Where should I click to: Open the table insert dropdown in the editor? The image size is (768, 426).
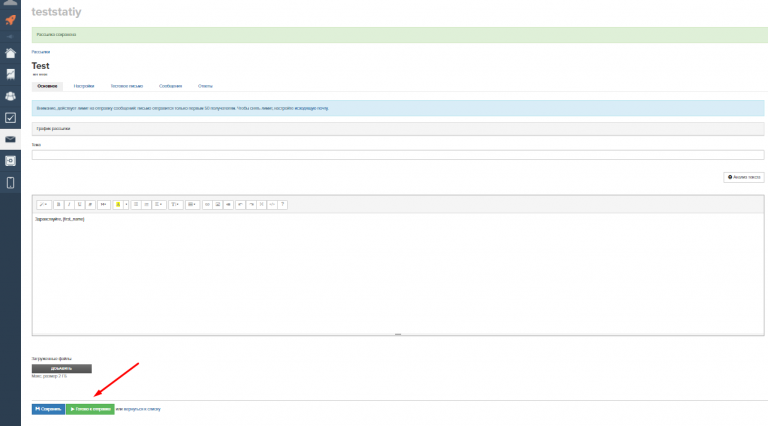pos(192,204)
